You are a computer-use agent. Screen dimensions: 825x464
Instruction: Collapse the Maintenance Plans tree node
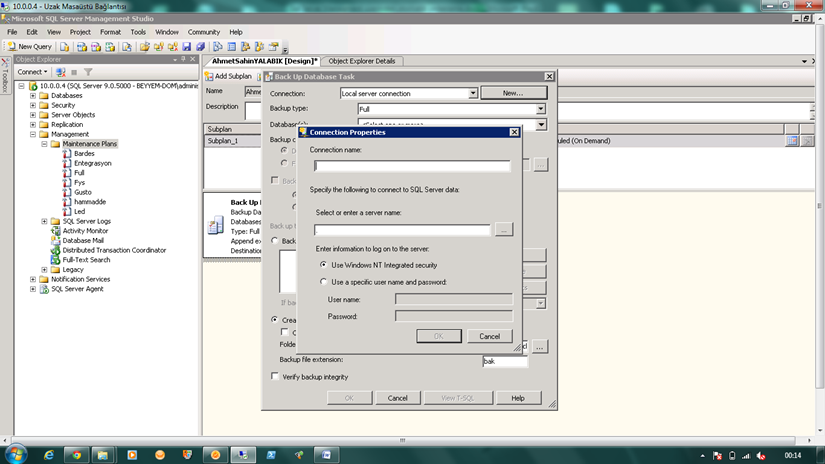click(44, 144)
